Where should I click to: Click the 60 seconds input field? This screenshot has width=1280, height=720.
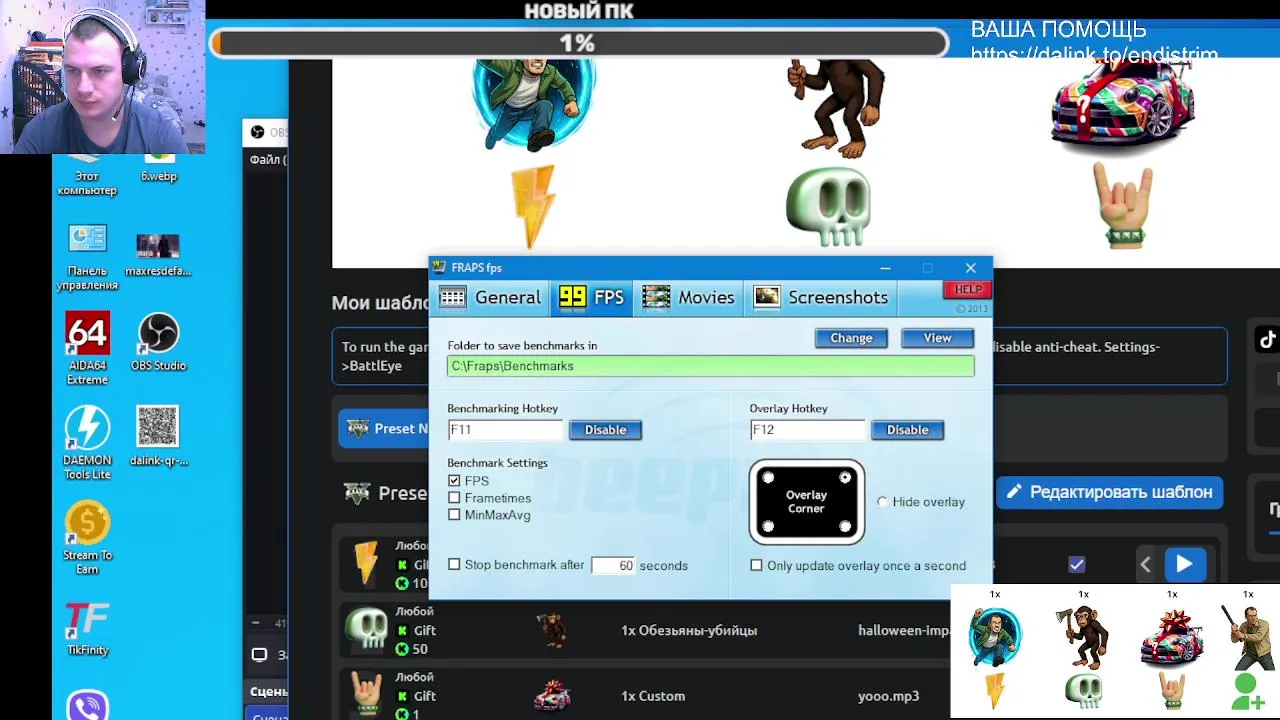tap(612, 566)
